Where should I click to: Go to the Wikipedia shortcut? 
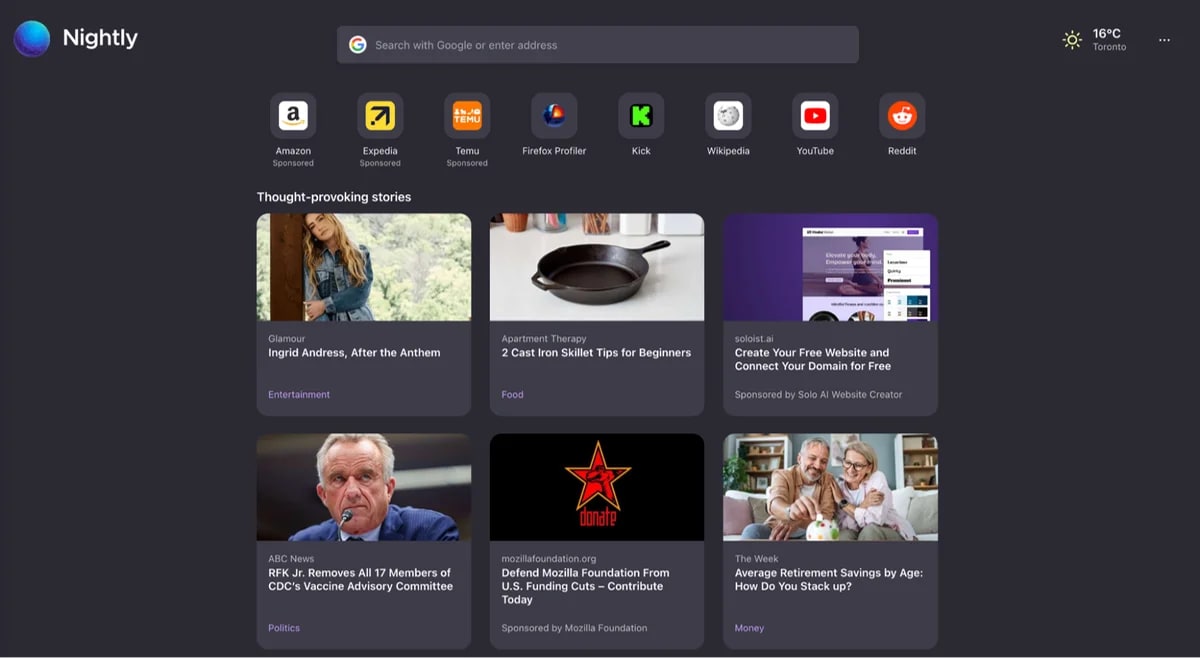pos(728,117)
